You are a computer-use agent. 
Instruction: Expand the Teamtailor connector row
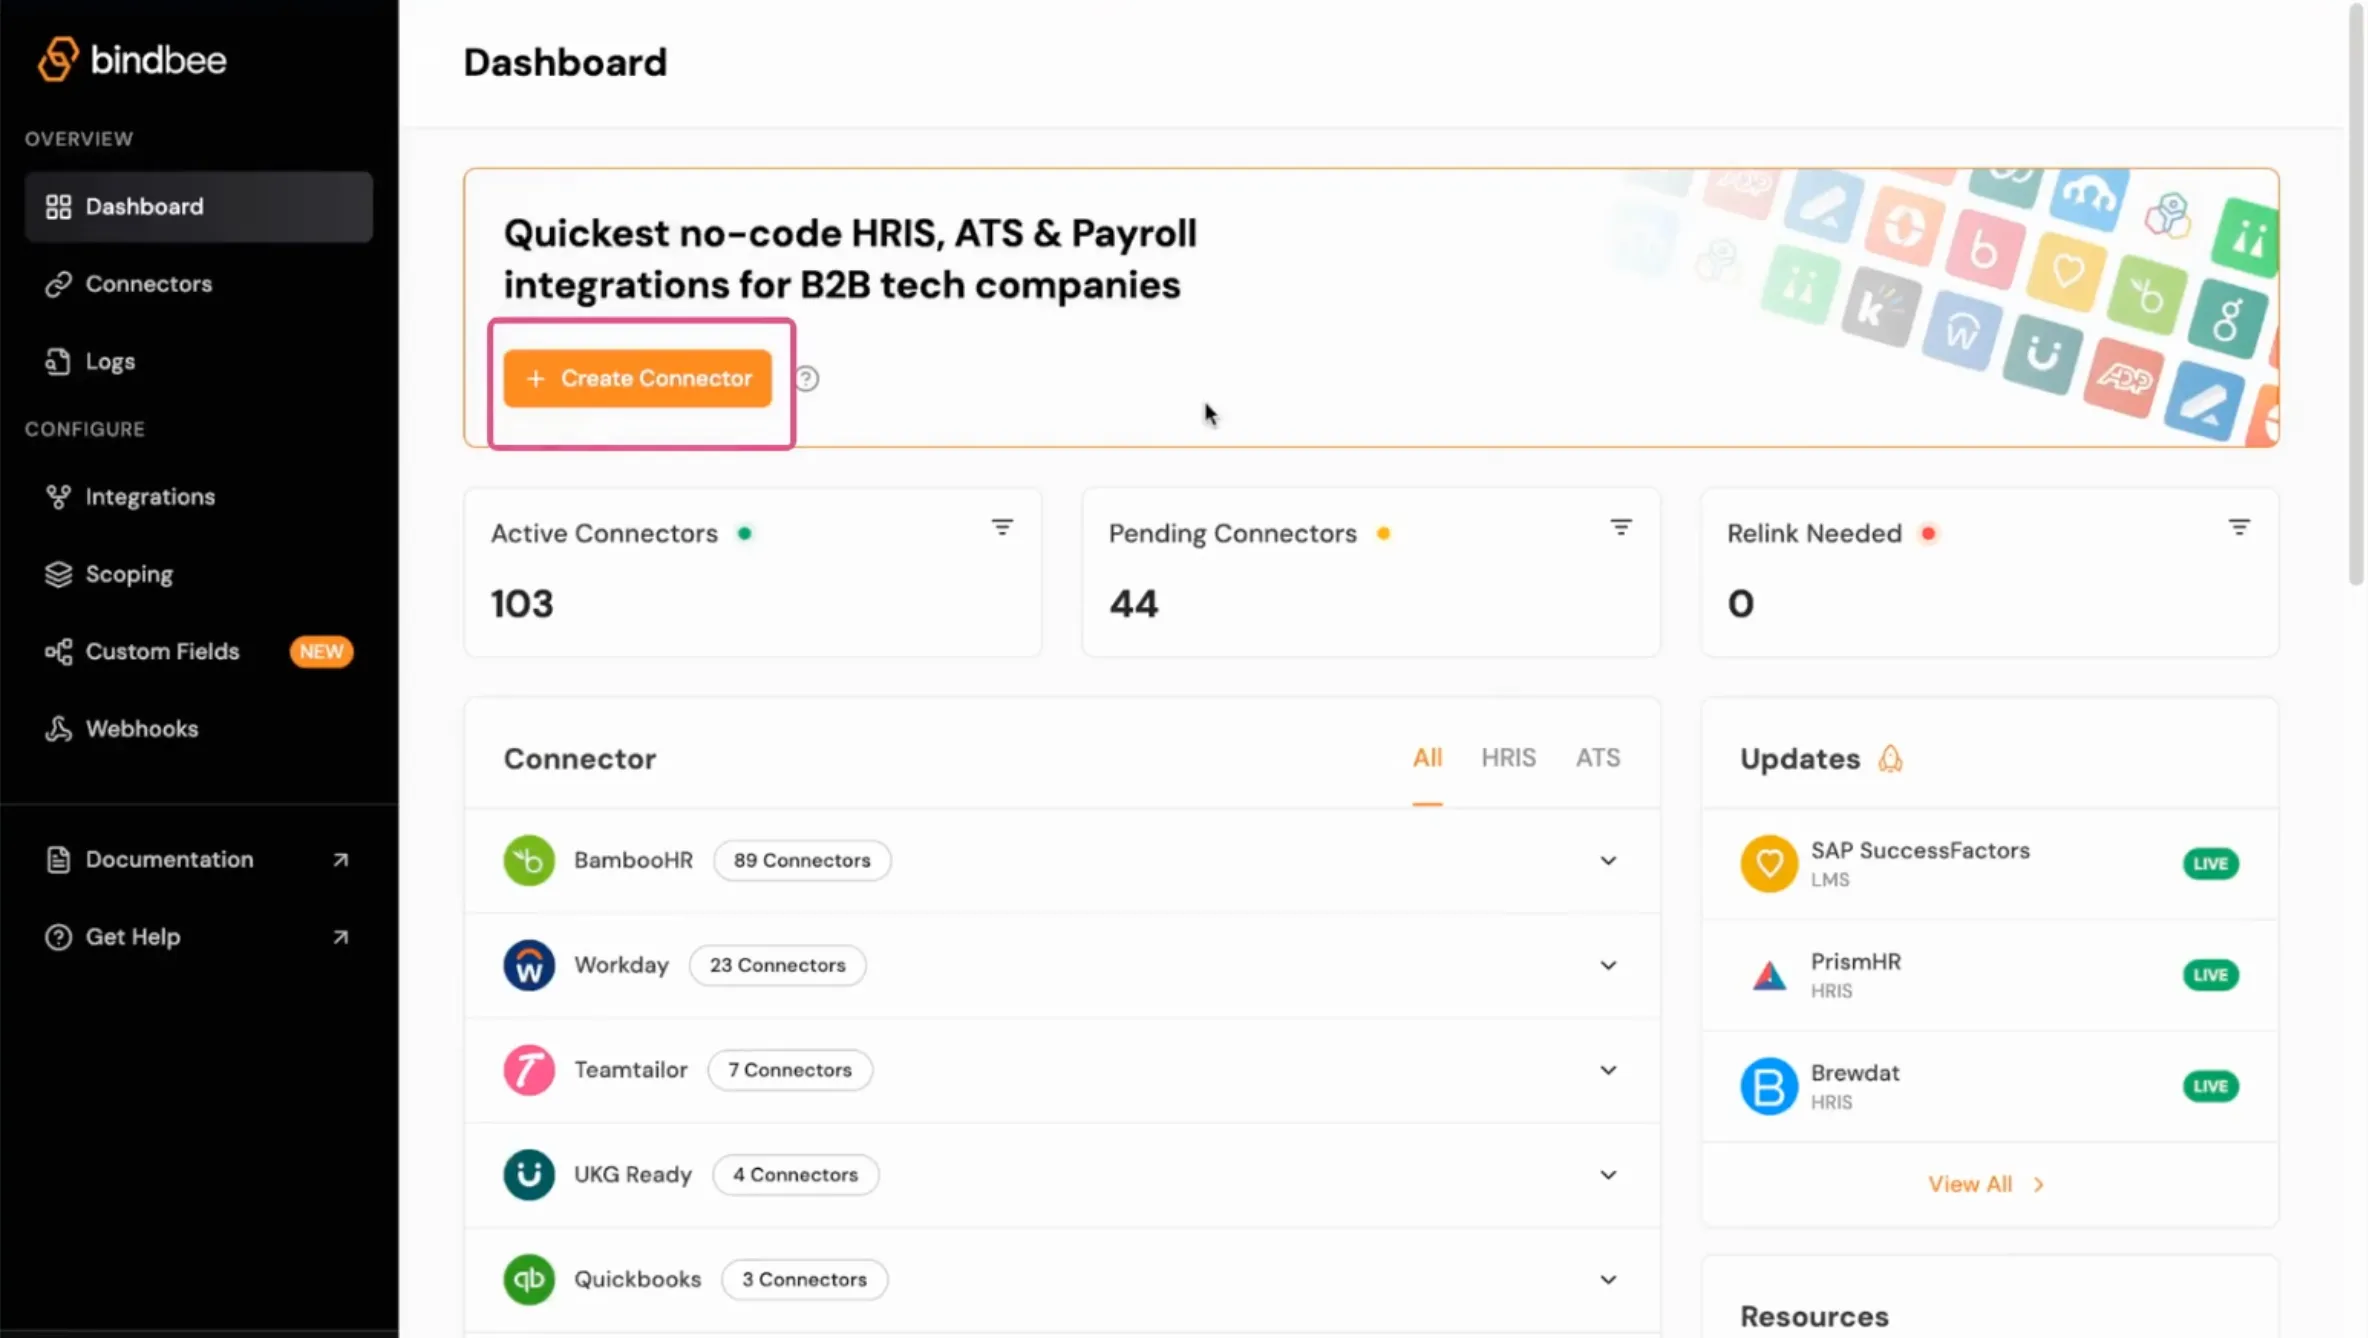coord(1608,1070)
